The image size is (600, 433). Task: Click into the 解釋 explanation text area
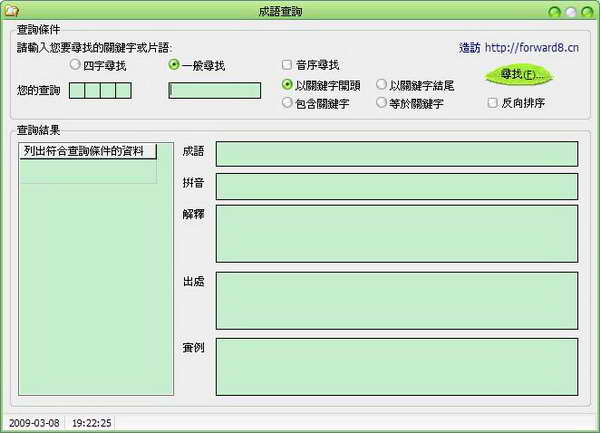pyautogui.click(x=397, y=234)
